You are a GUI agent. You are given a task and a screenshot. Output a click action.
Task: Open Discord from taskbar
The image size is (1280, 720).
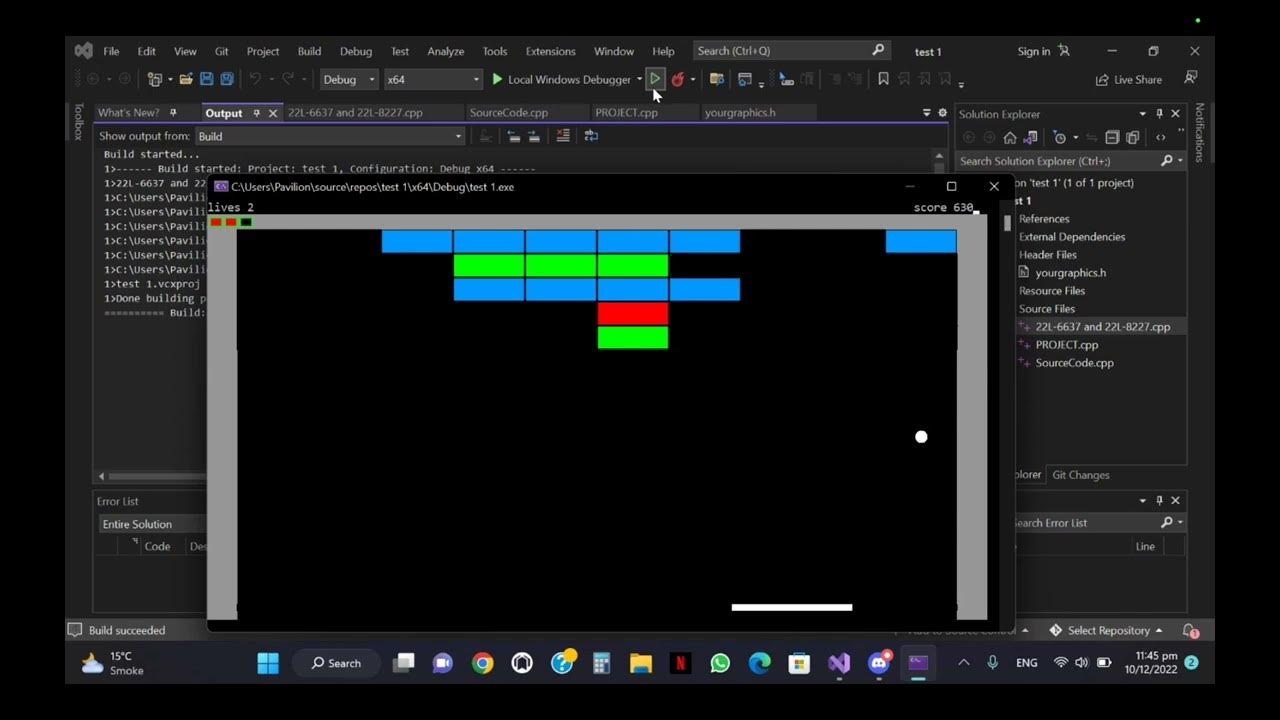click(879, 663)
